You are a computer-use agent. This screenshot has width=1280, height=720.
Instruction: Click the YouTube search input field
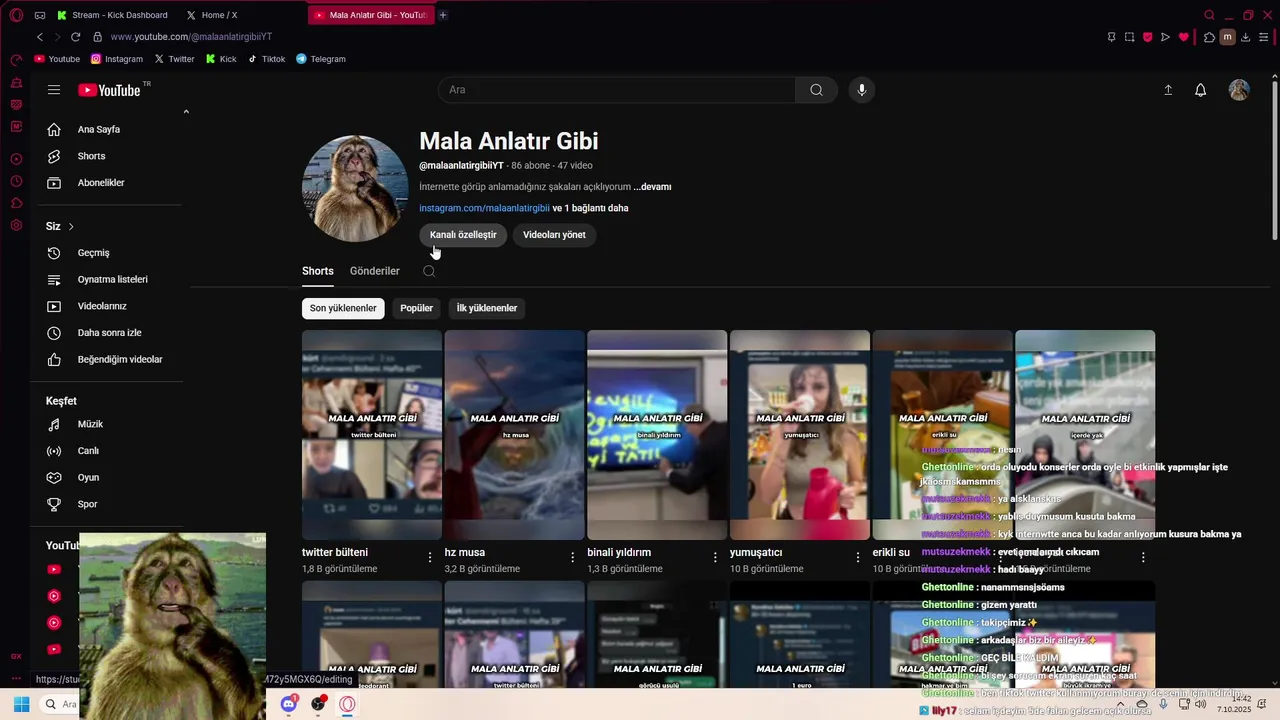pos(617,90)
